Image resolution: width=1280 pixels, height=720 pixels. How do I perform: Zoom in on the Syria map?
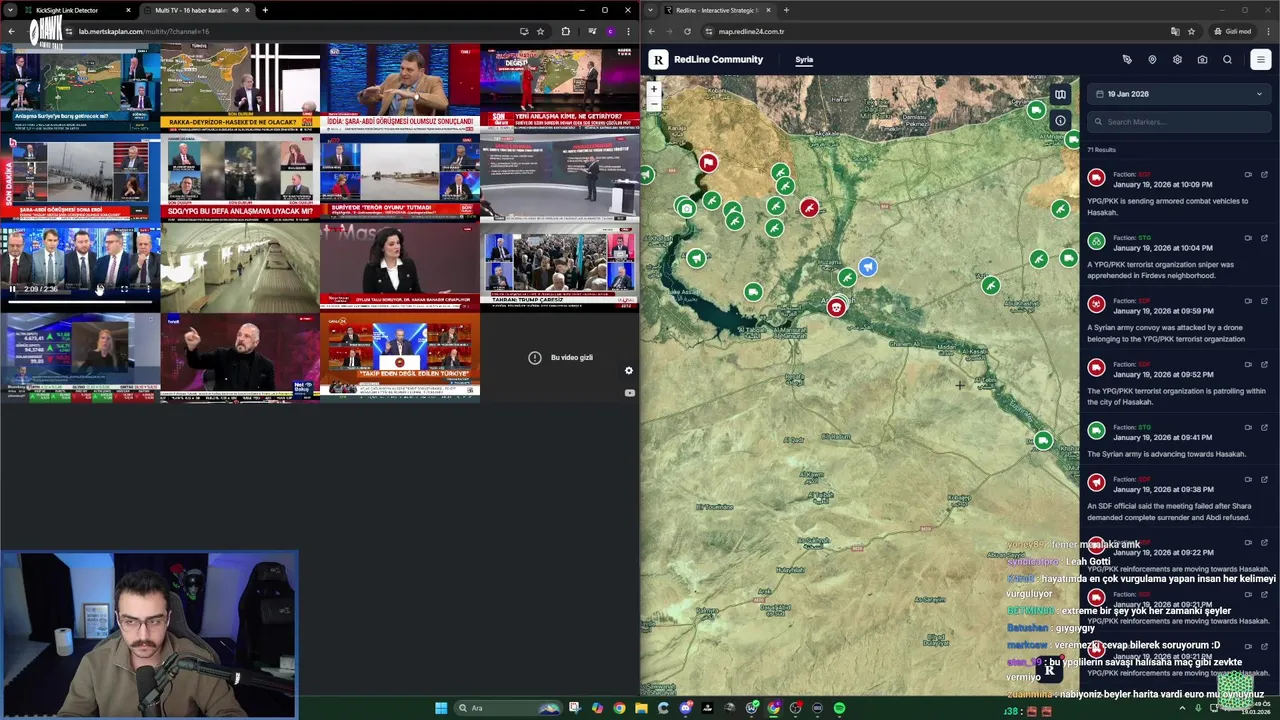pos(654,89)
